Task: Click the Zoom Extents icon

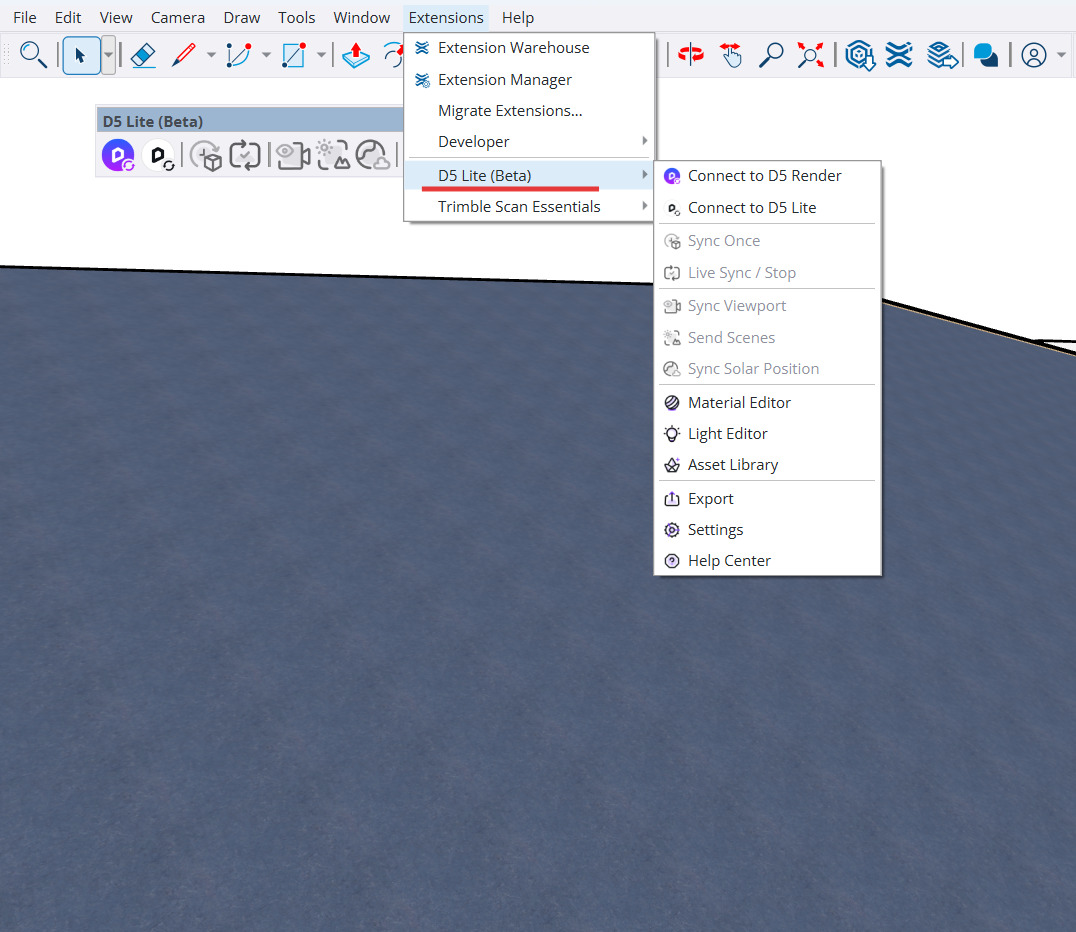Action: [810, 55]
